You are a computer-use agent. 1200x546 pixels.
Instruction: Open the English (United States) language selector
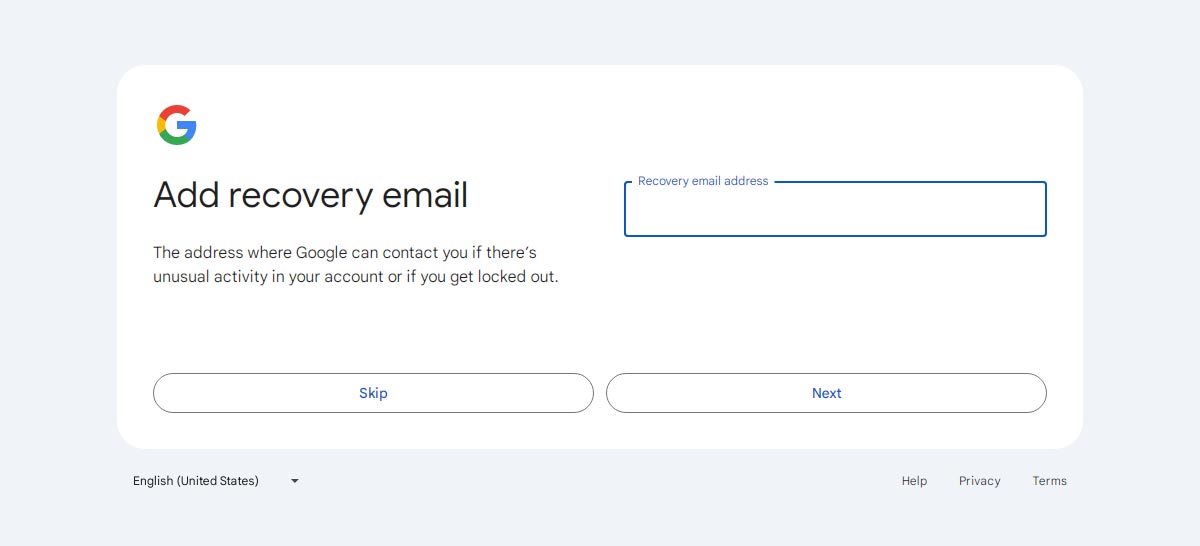(x=216, y=481)
